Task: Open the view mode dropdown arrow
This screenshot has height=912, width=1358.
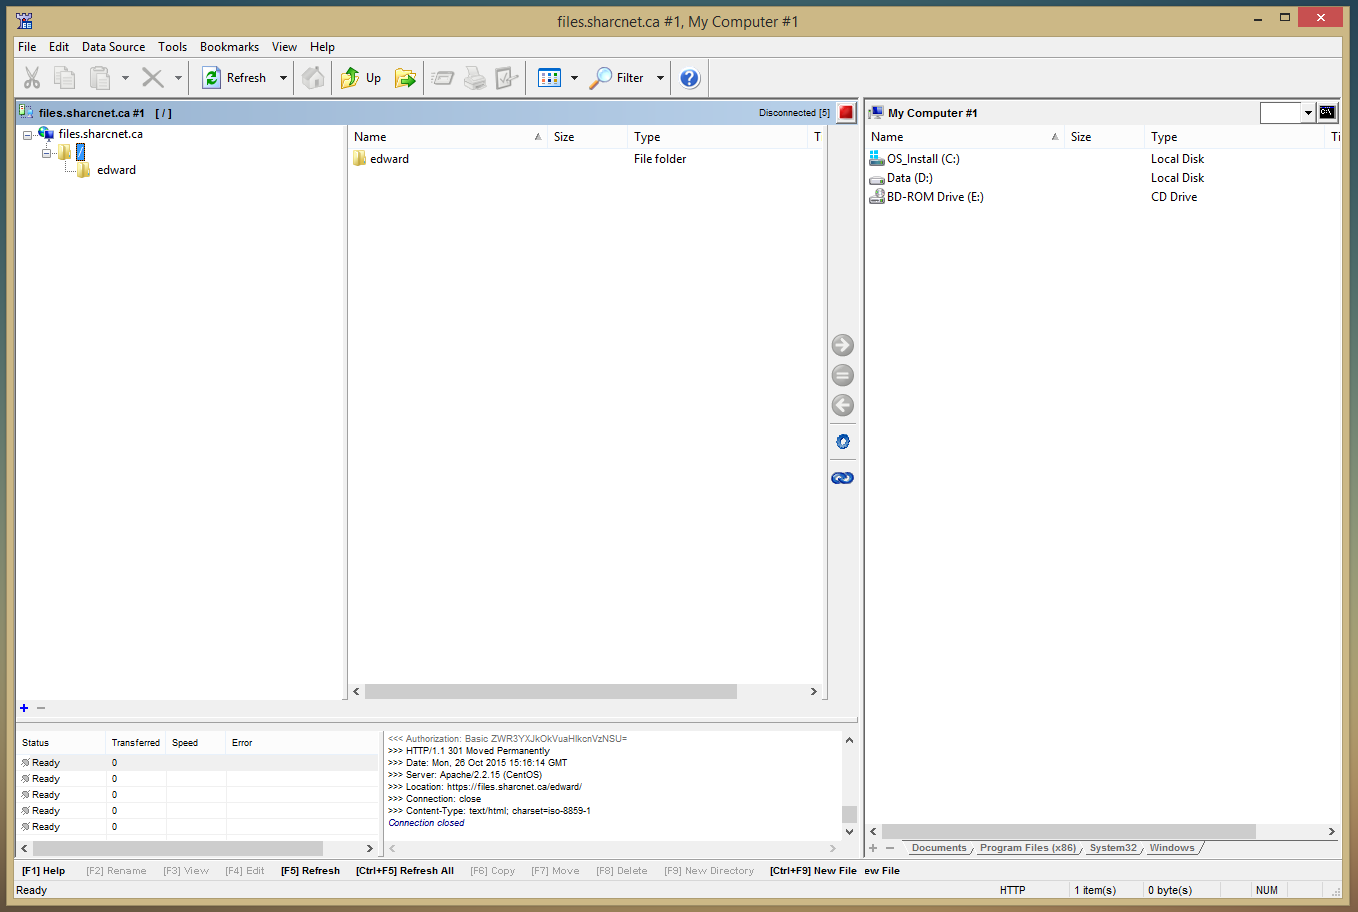Action: (x=574, y=78)
